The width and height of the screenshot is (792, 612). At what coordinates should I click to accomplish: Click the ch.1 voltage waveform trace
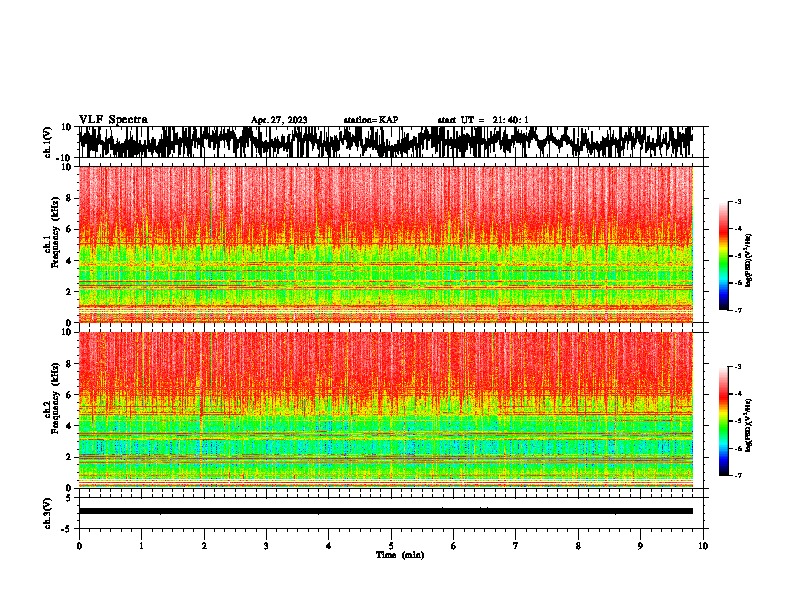[385, 142]
